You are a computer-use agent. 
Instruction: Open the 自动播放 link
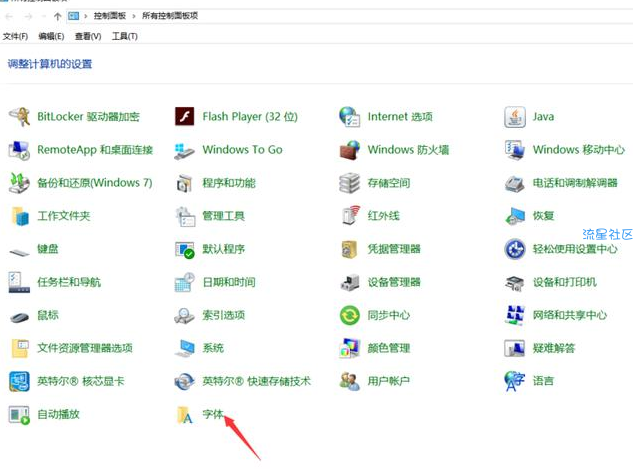[59, 414]
